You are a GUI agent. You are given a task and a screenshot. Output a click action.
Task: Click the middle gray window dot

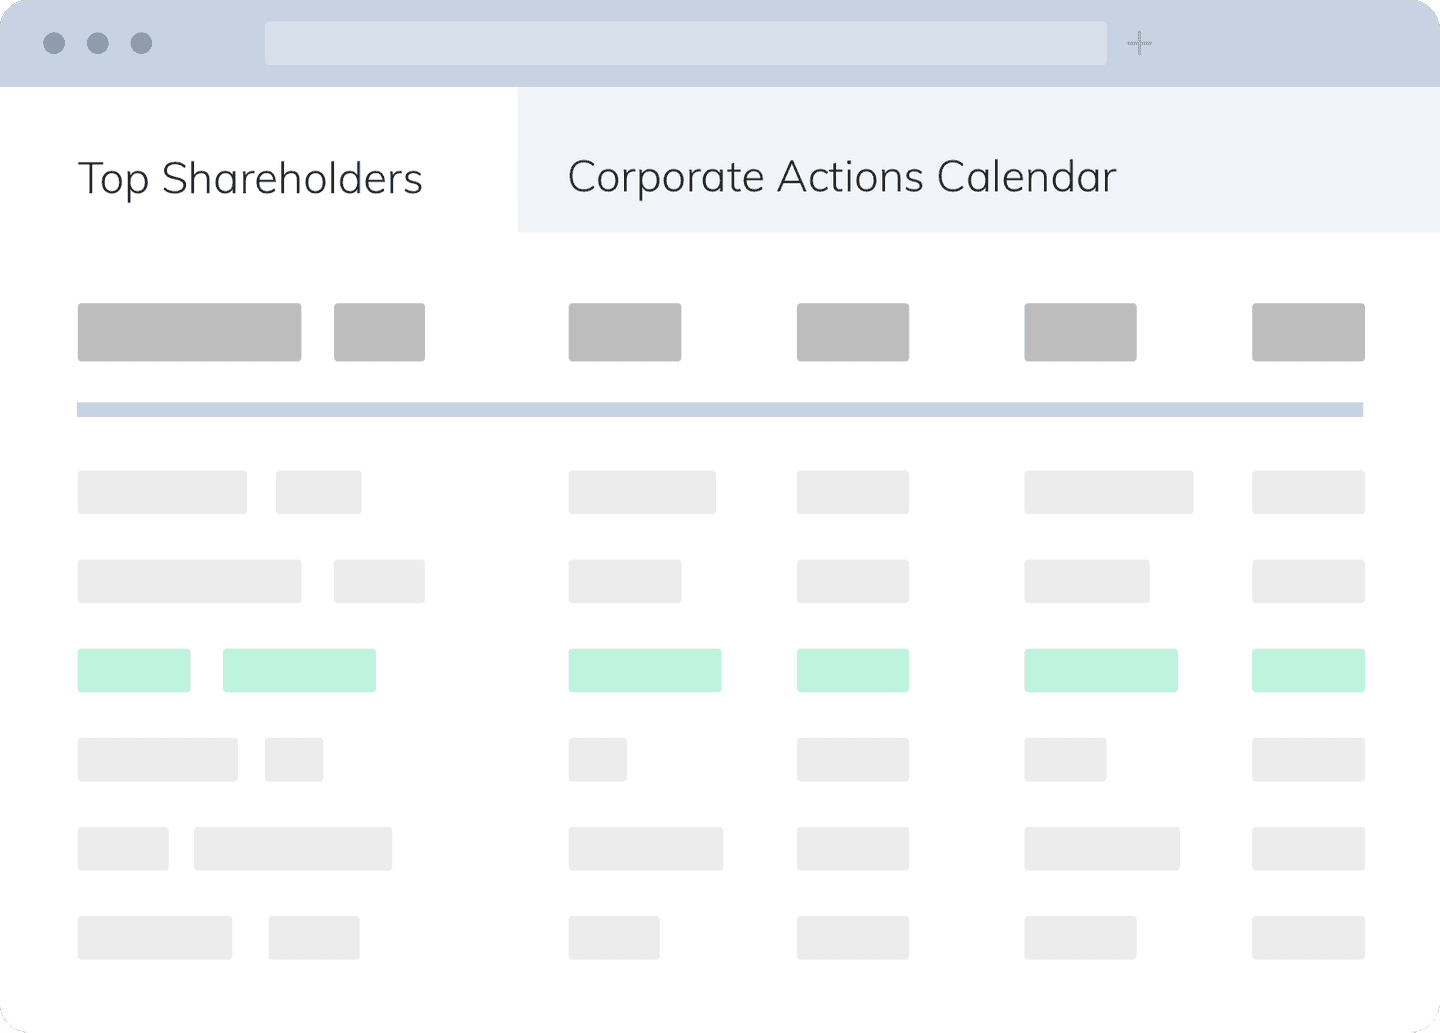pos(98,43)
